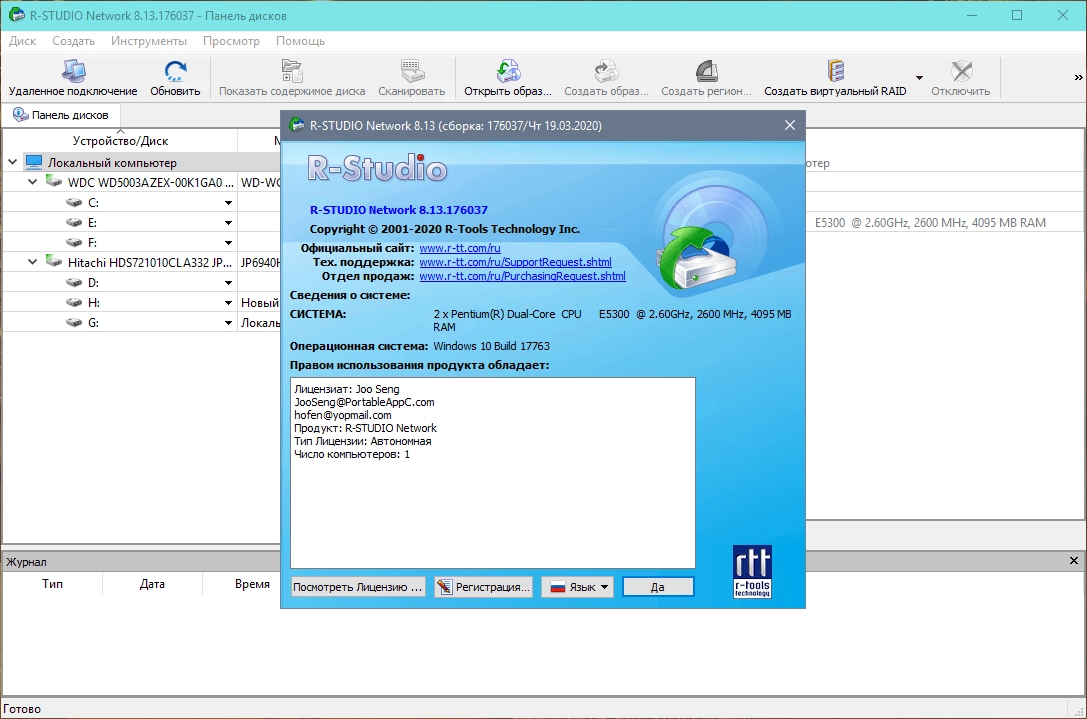Open the Инструменты menu
Screen dimensions: 1087x719
pos(149,41)
